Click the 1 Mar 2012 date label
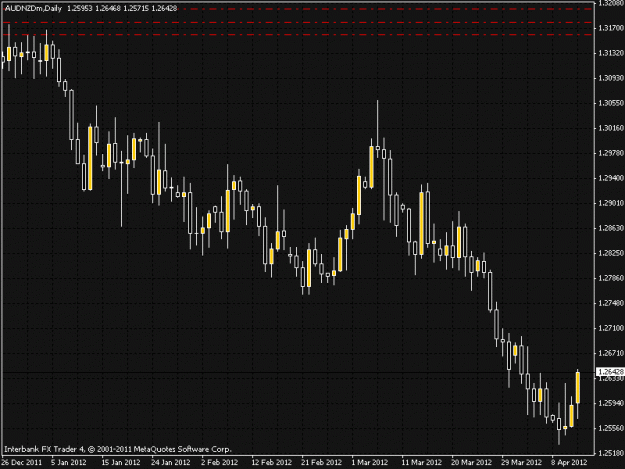The width and height of the screenshot is (625, 469). 369,463
